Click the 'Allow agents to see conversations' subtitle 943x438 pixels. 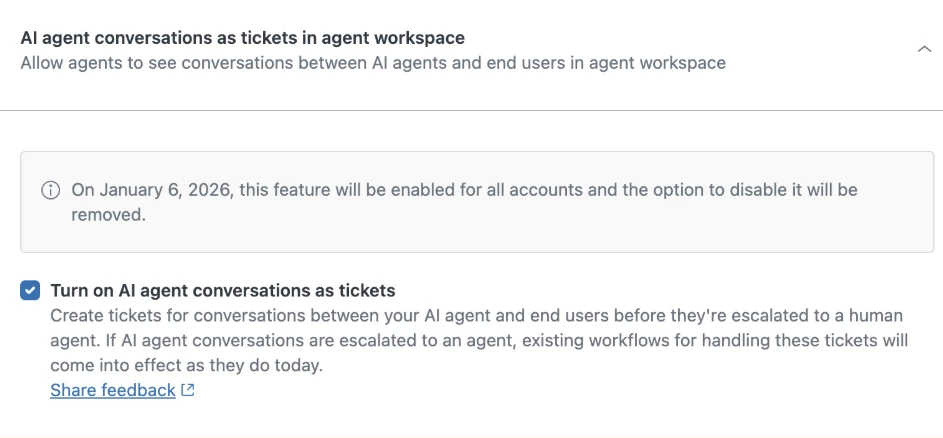tap(373, 63)
